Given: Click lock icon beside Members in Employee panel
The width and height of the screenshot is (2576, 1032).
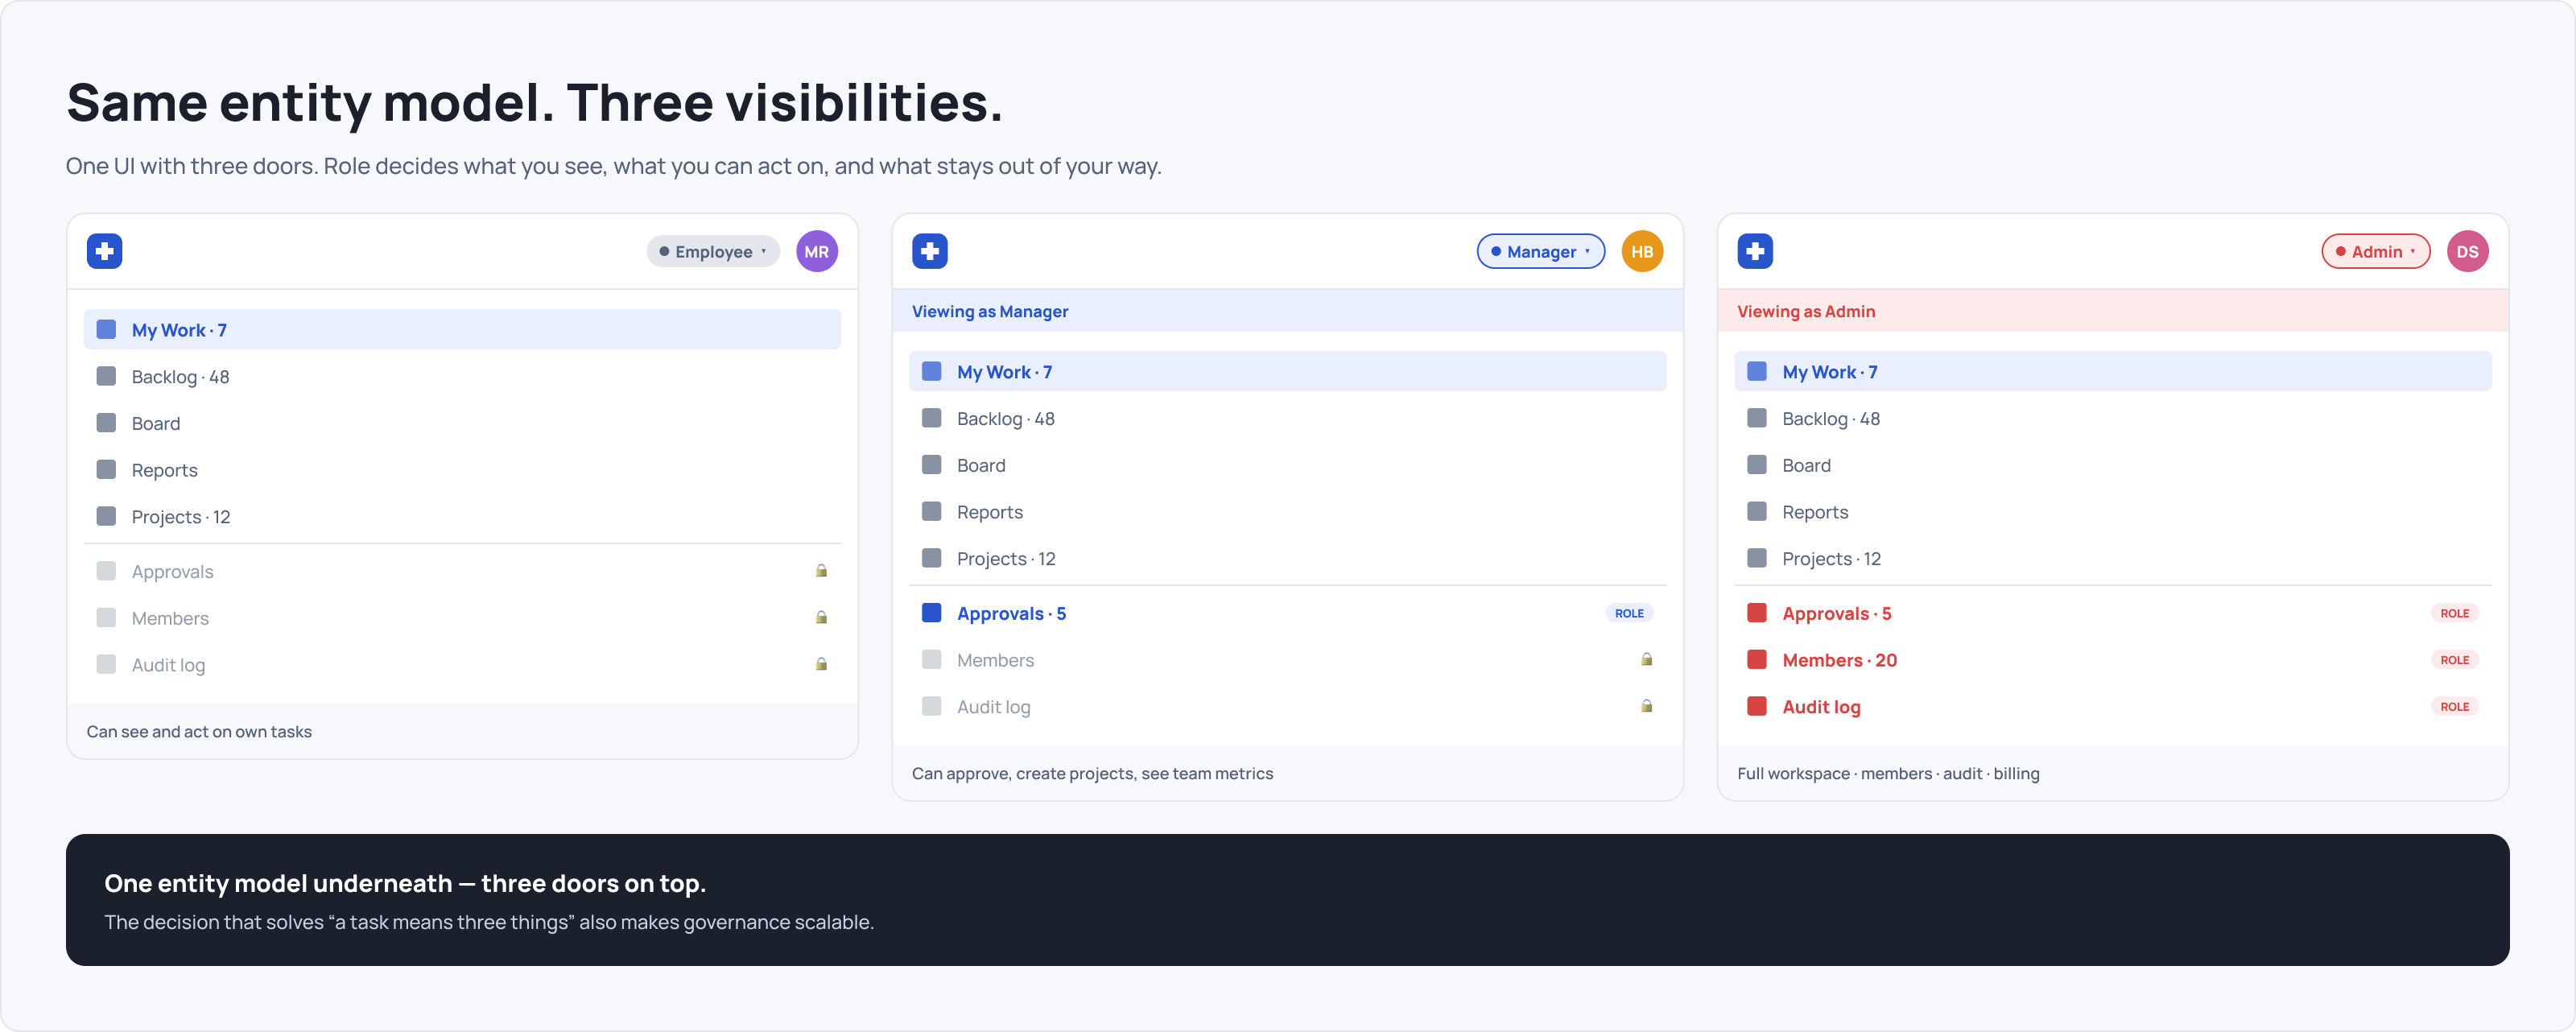Looking at the screenshot, I should click(821, 618).
